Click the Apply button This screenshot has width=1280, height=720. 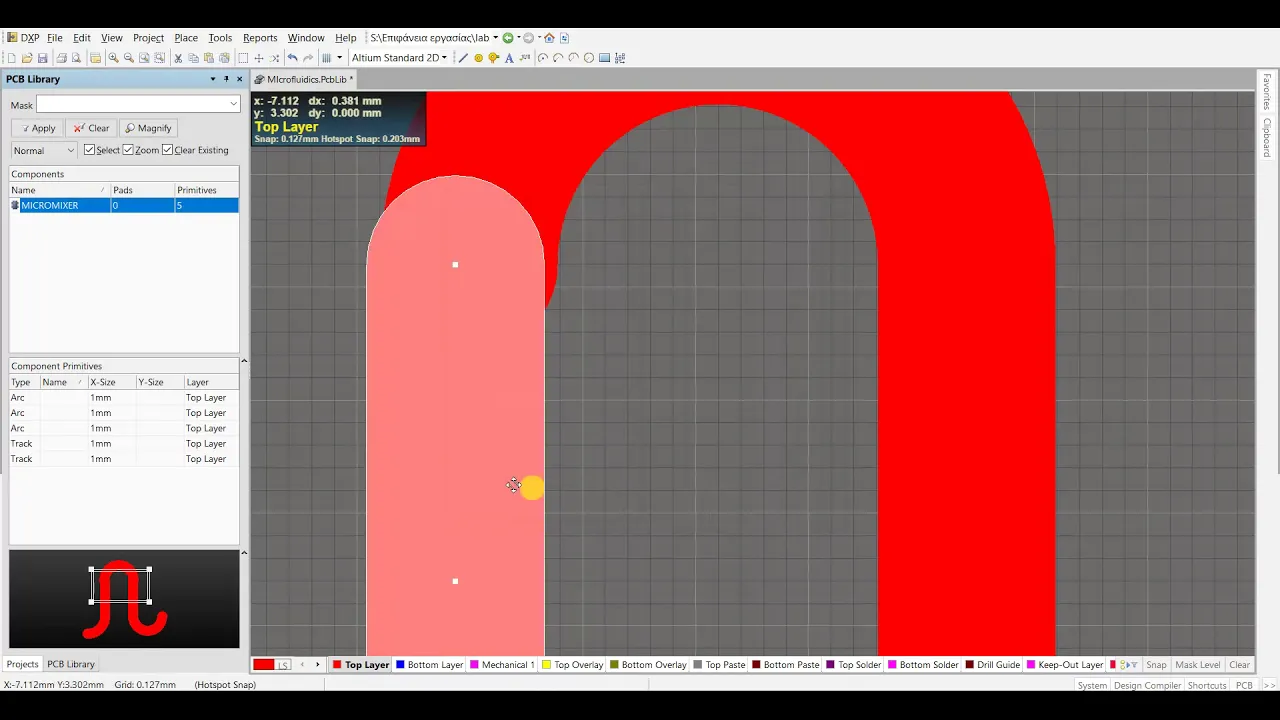tap(37, 128)
